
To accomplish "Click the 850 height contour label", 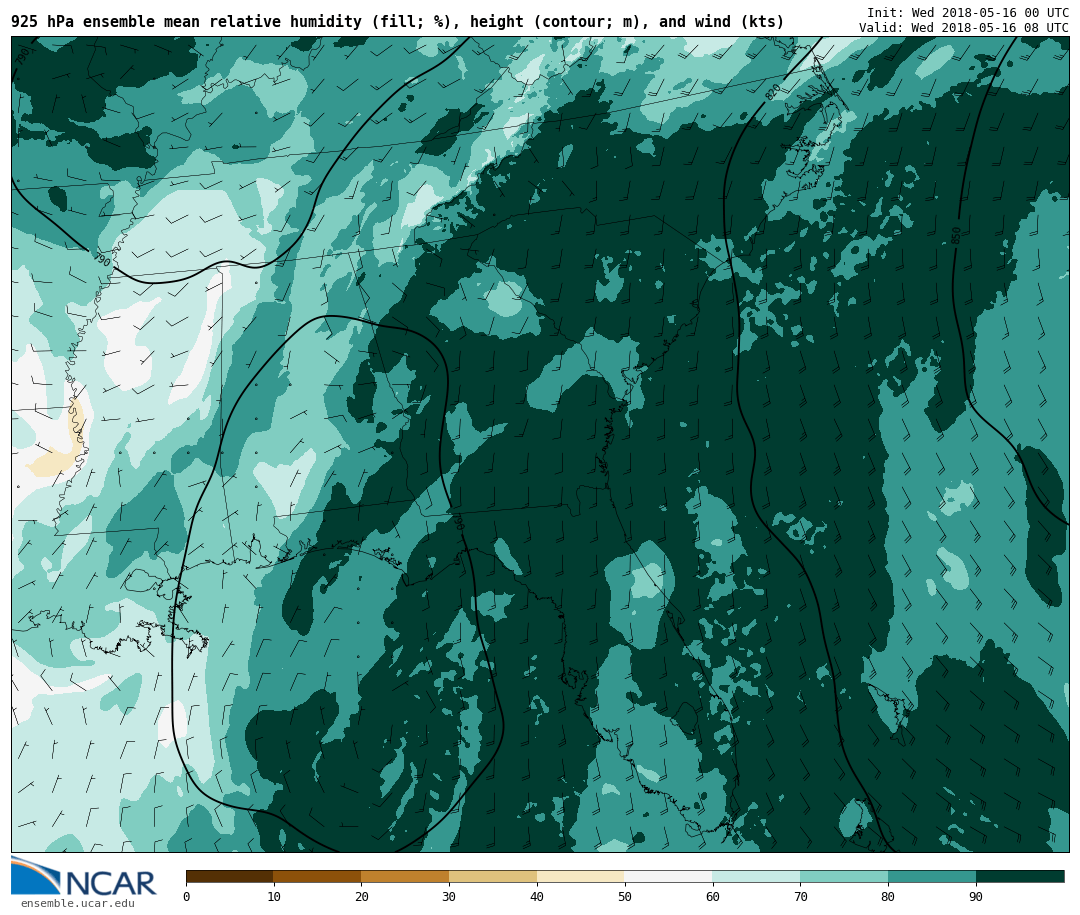I will click(x=956, y=236).
